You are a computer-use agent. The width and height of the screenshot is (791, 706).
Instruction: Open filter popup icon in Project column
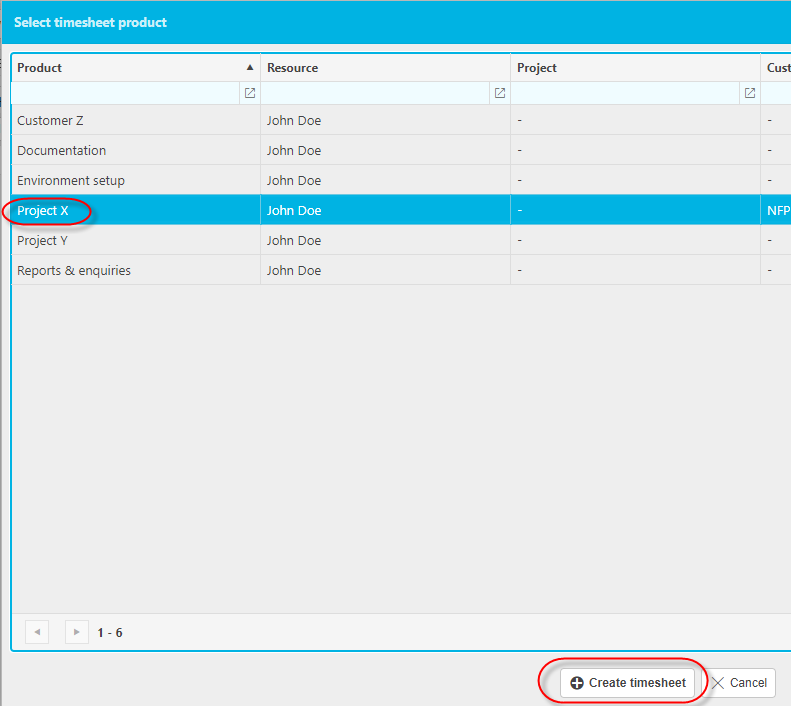click(749, 93)
